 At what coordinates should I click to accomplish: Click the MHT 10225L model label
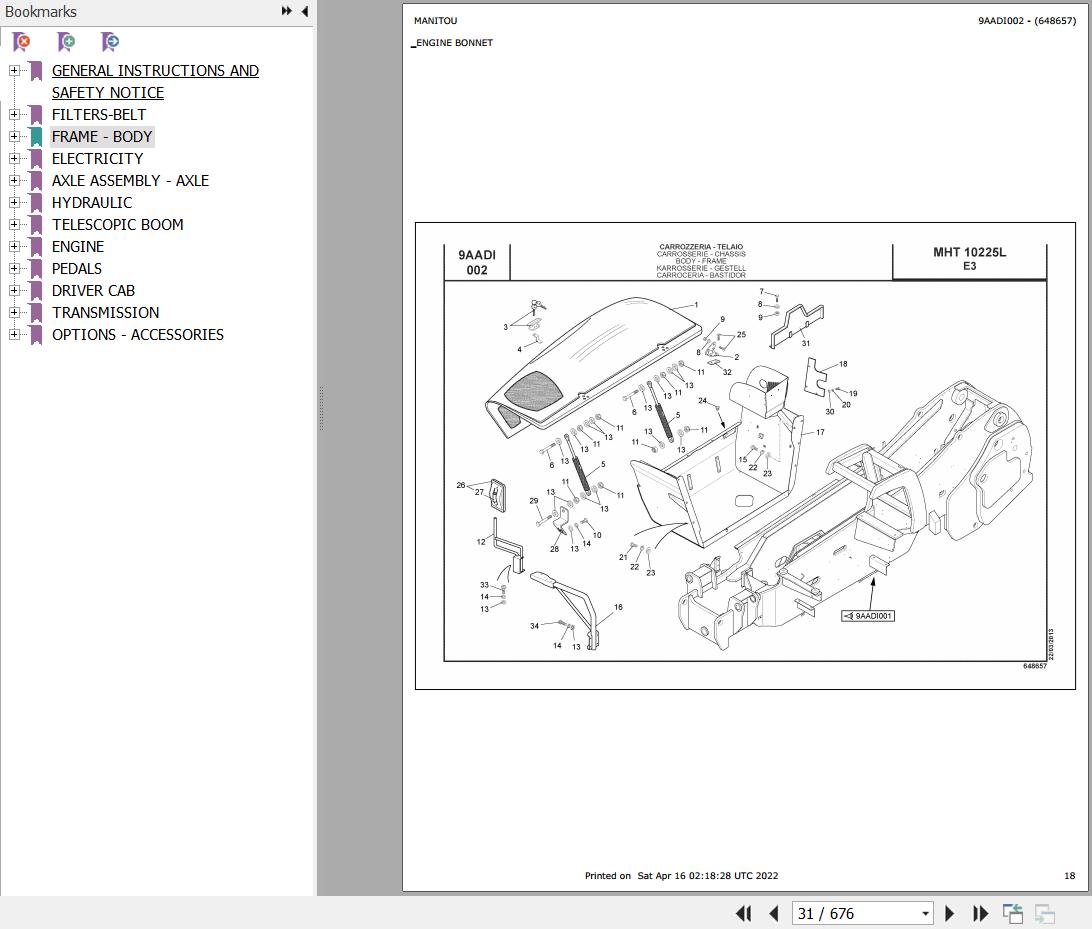click(x=969, y=252)
